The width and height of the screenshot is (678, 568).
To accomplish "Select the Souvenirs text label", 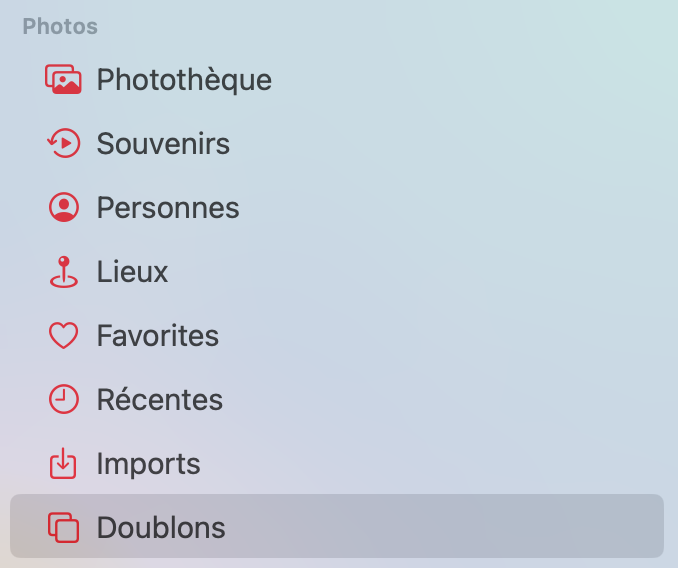I will pyautogui.click(x=163, y=144).
